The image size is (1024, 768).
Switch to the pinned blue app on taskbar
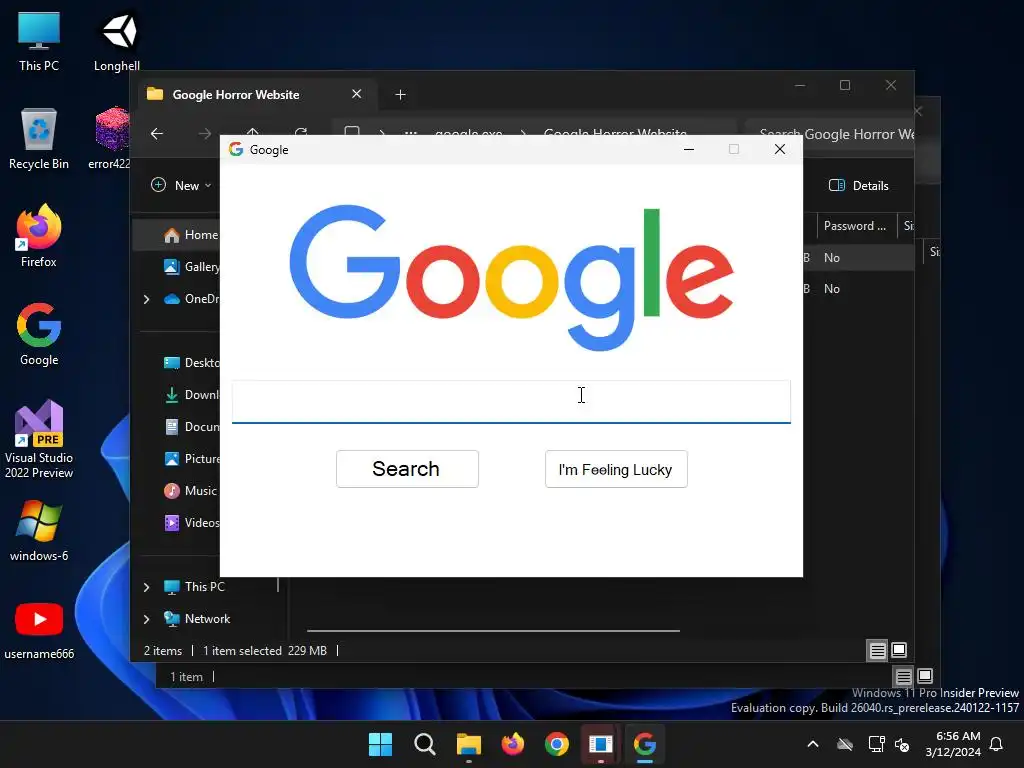pos(601,744)
